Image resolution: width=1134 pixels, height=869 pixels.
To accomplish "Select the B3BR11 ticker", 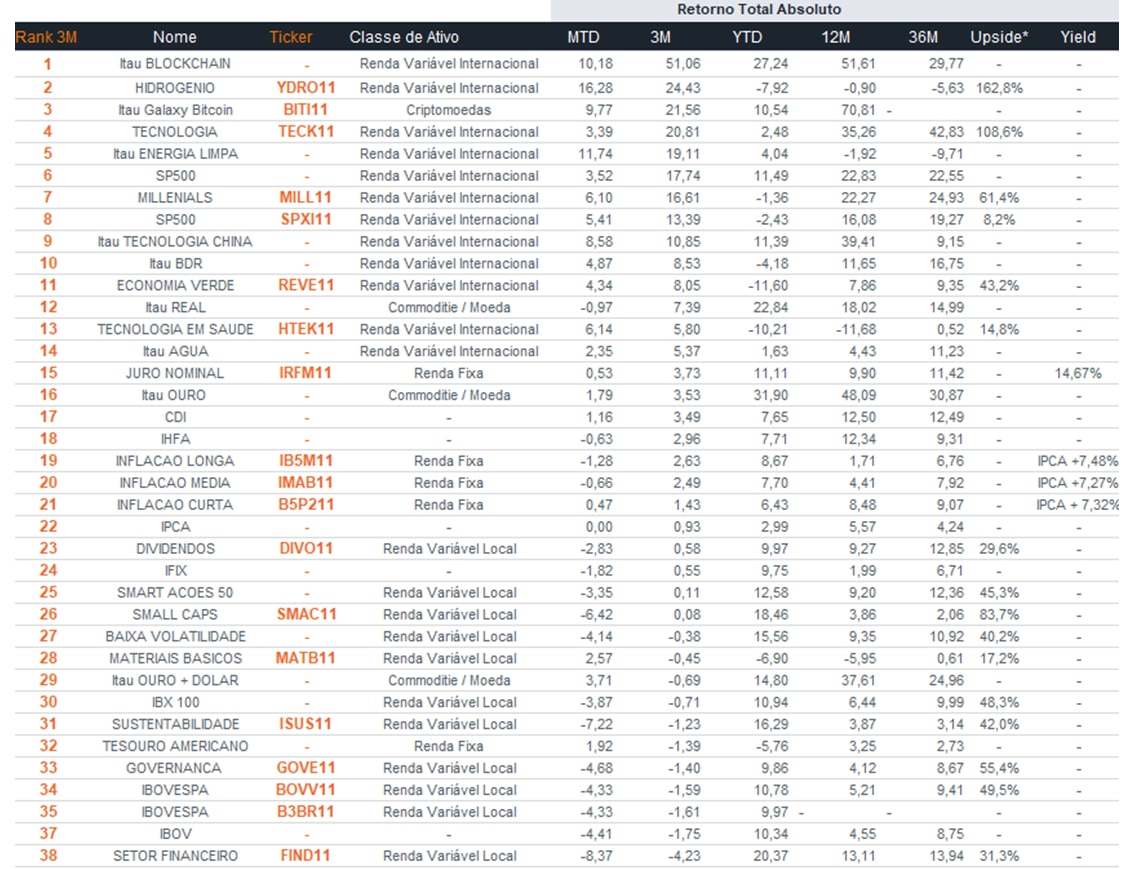I will (x=306, y=811).
